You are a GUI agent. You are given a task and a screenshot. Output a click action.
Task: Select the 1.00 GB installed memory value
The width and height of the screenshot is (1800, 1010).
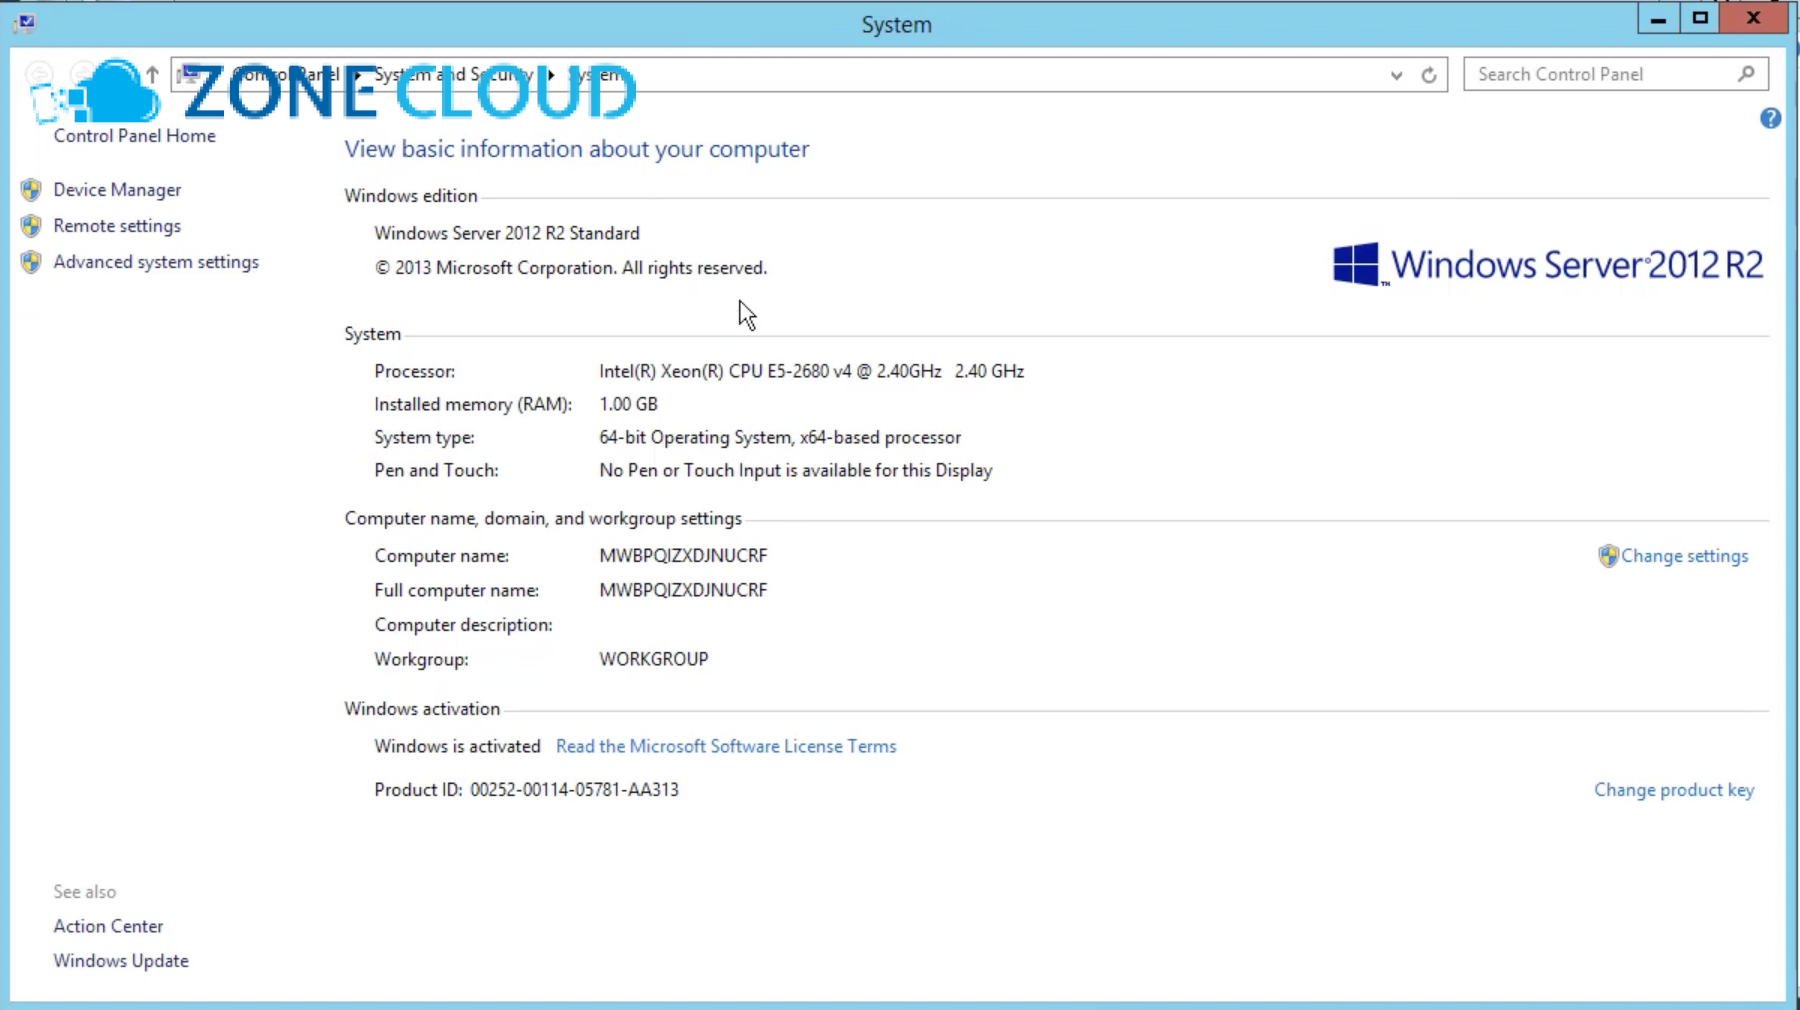[x=628, y=404]
